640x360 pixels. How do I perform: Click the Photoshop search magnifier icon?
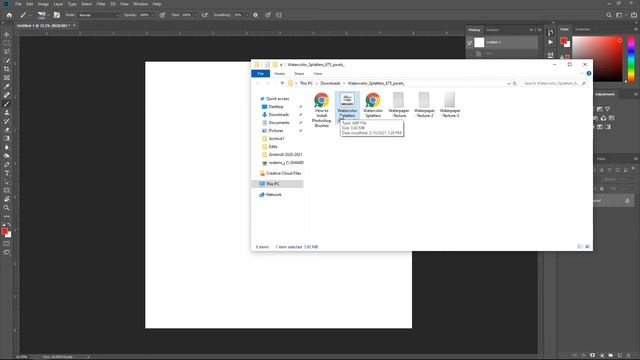[609, 15]
